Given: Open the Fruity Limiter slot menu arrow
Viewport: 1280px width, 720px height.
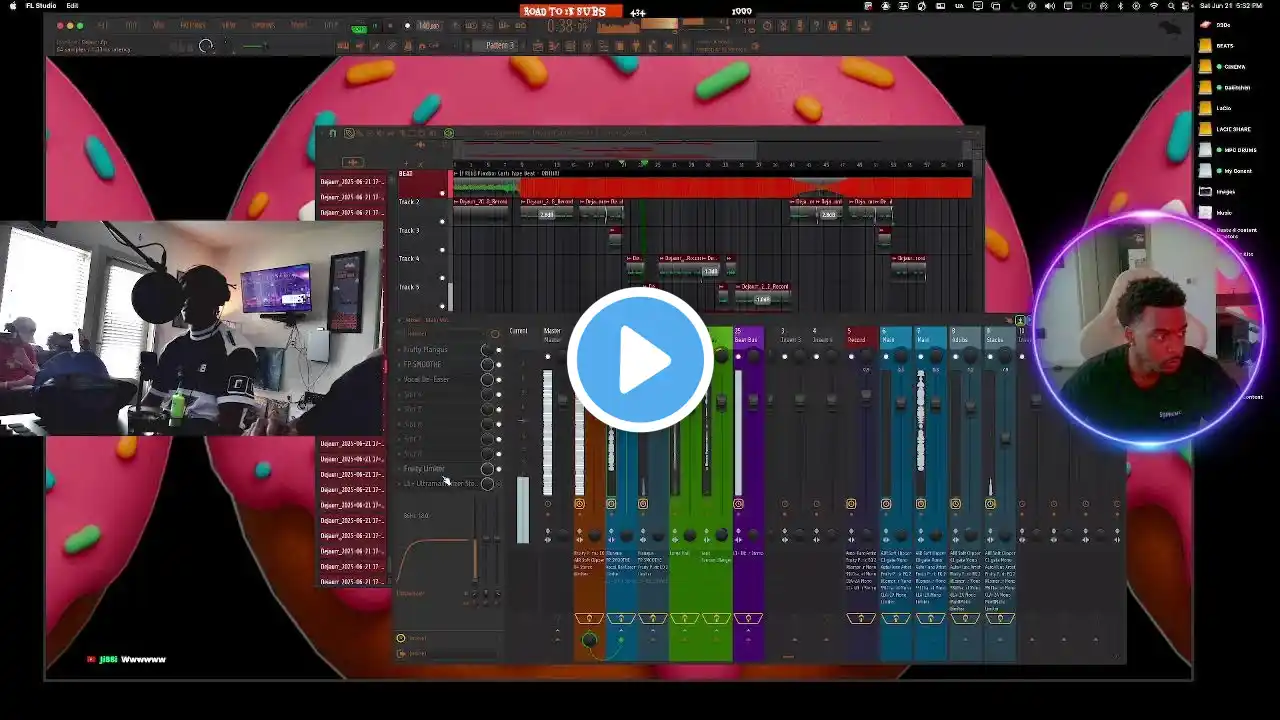Looking at the screenshot, I should 399,469.
